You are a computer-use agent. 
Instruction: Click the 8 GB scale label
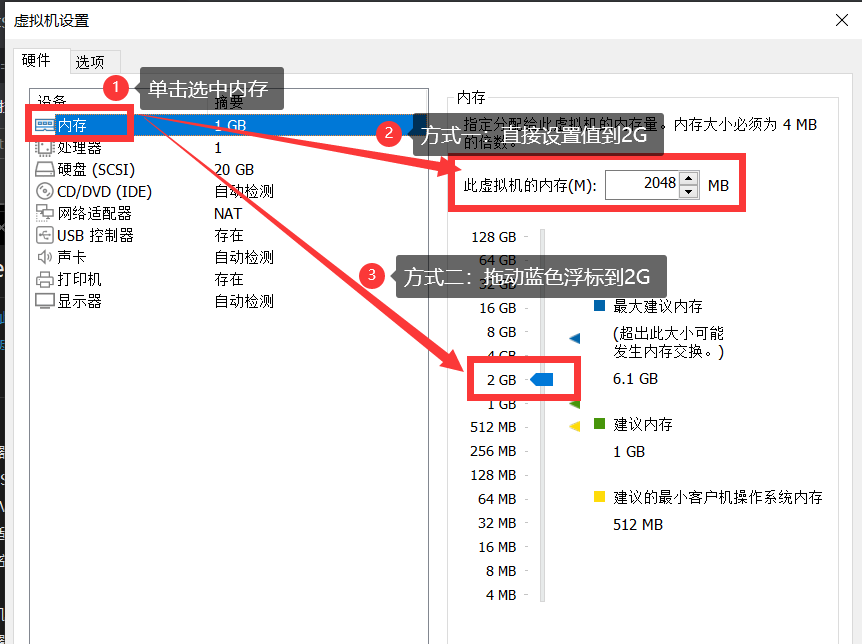click(x=501, y=332)
